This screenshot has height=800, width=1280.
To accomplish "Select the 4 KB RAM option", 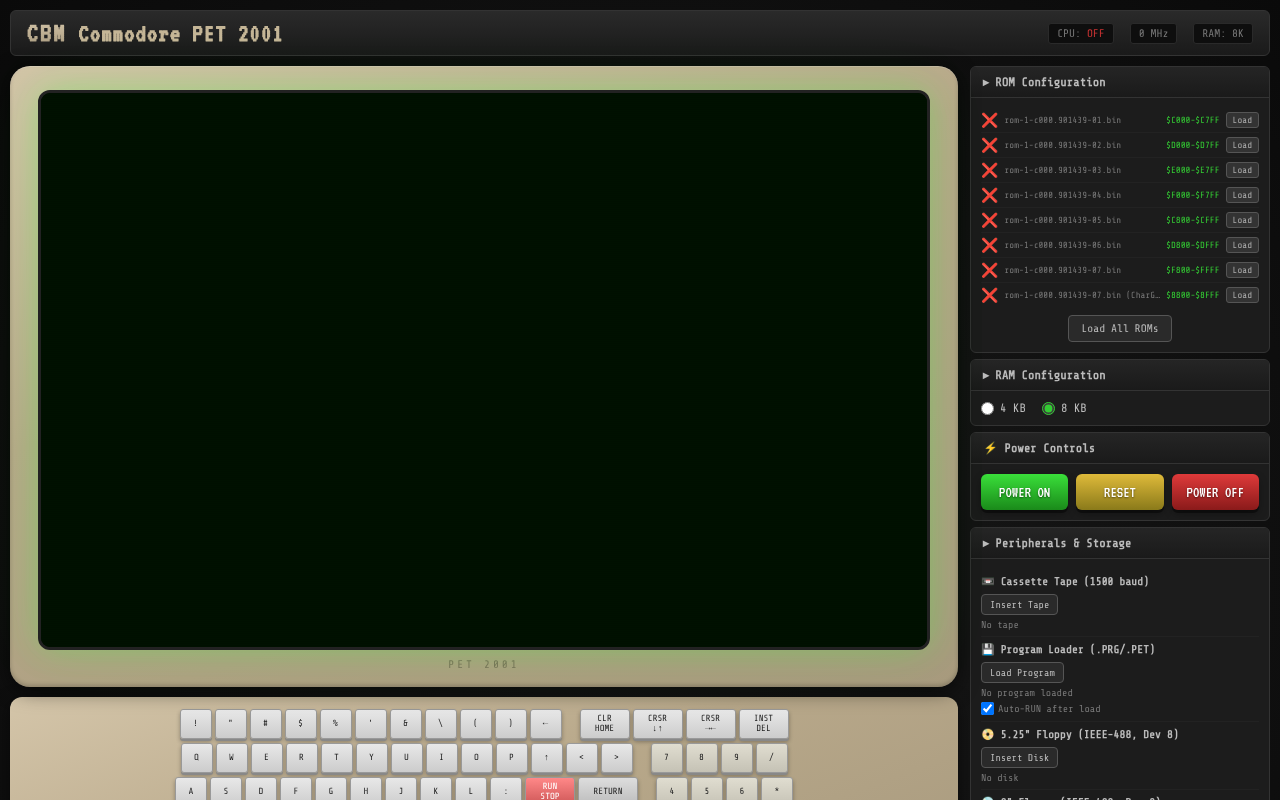I will point(987,408).
